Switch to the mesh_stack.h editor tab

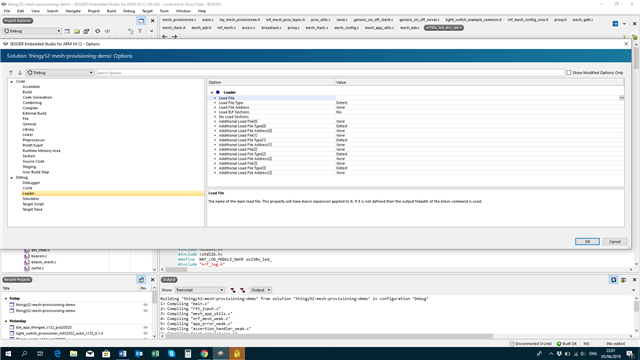[x=174, y=28]
